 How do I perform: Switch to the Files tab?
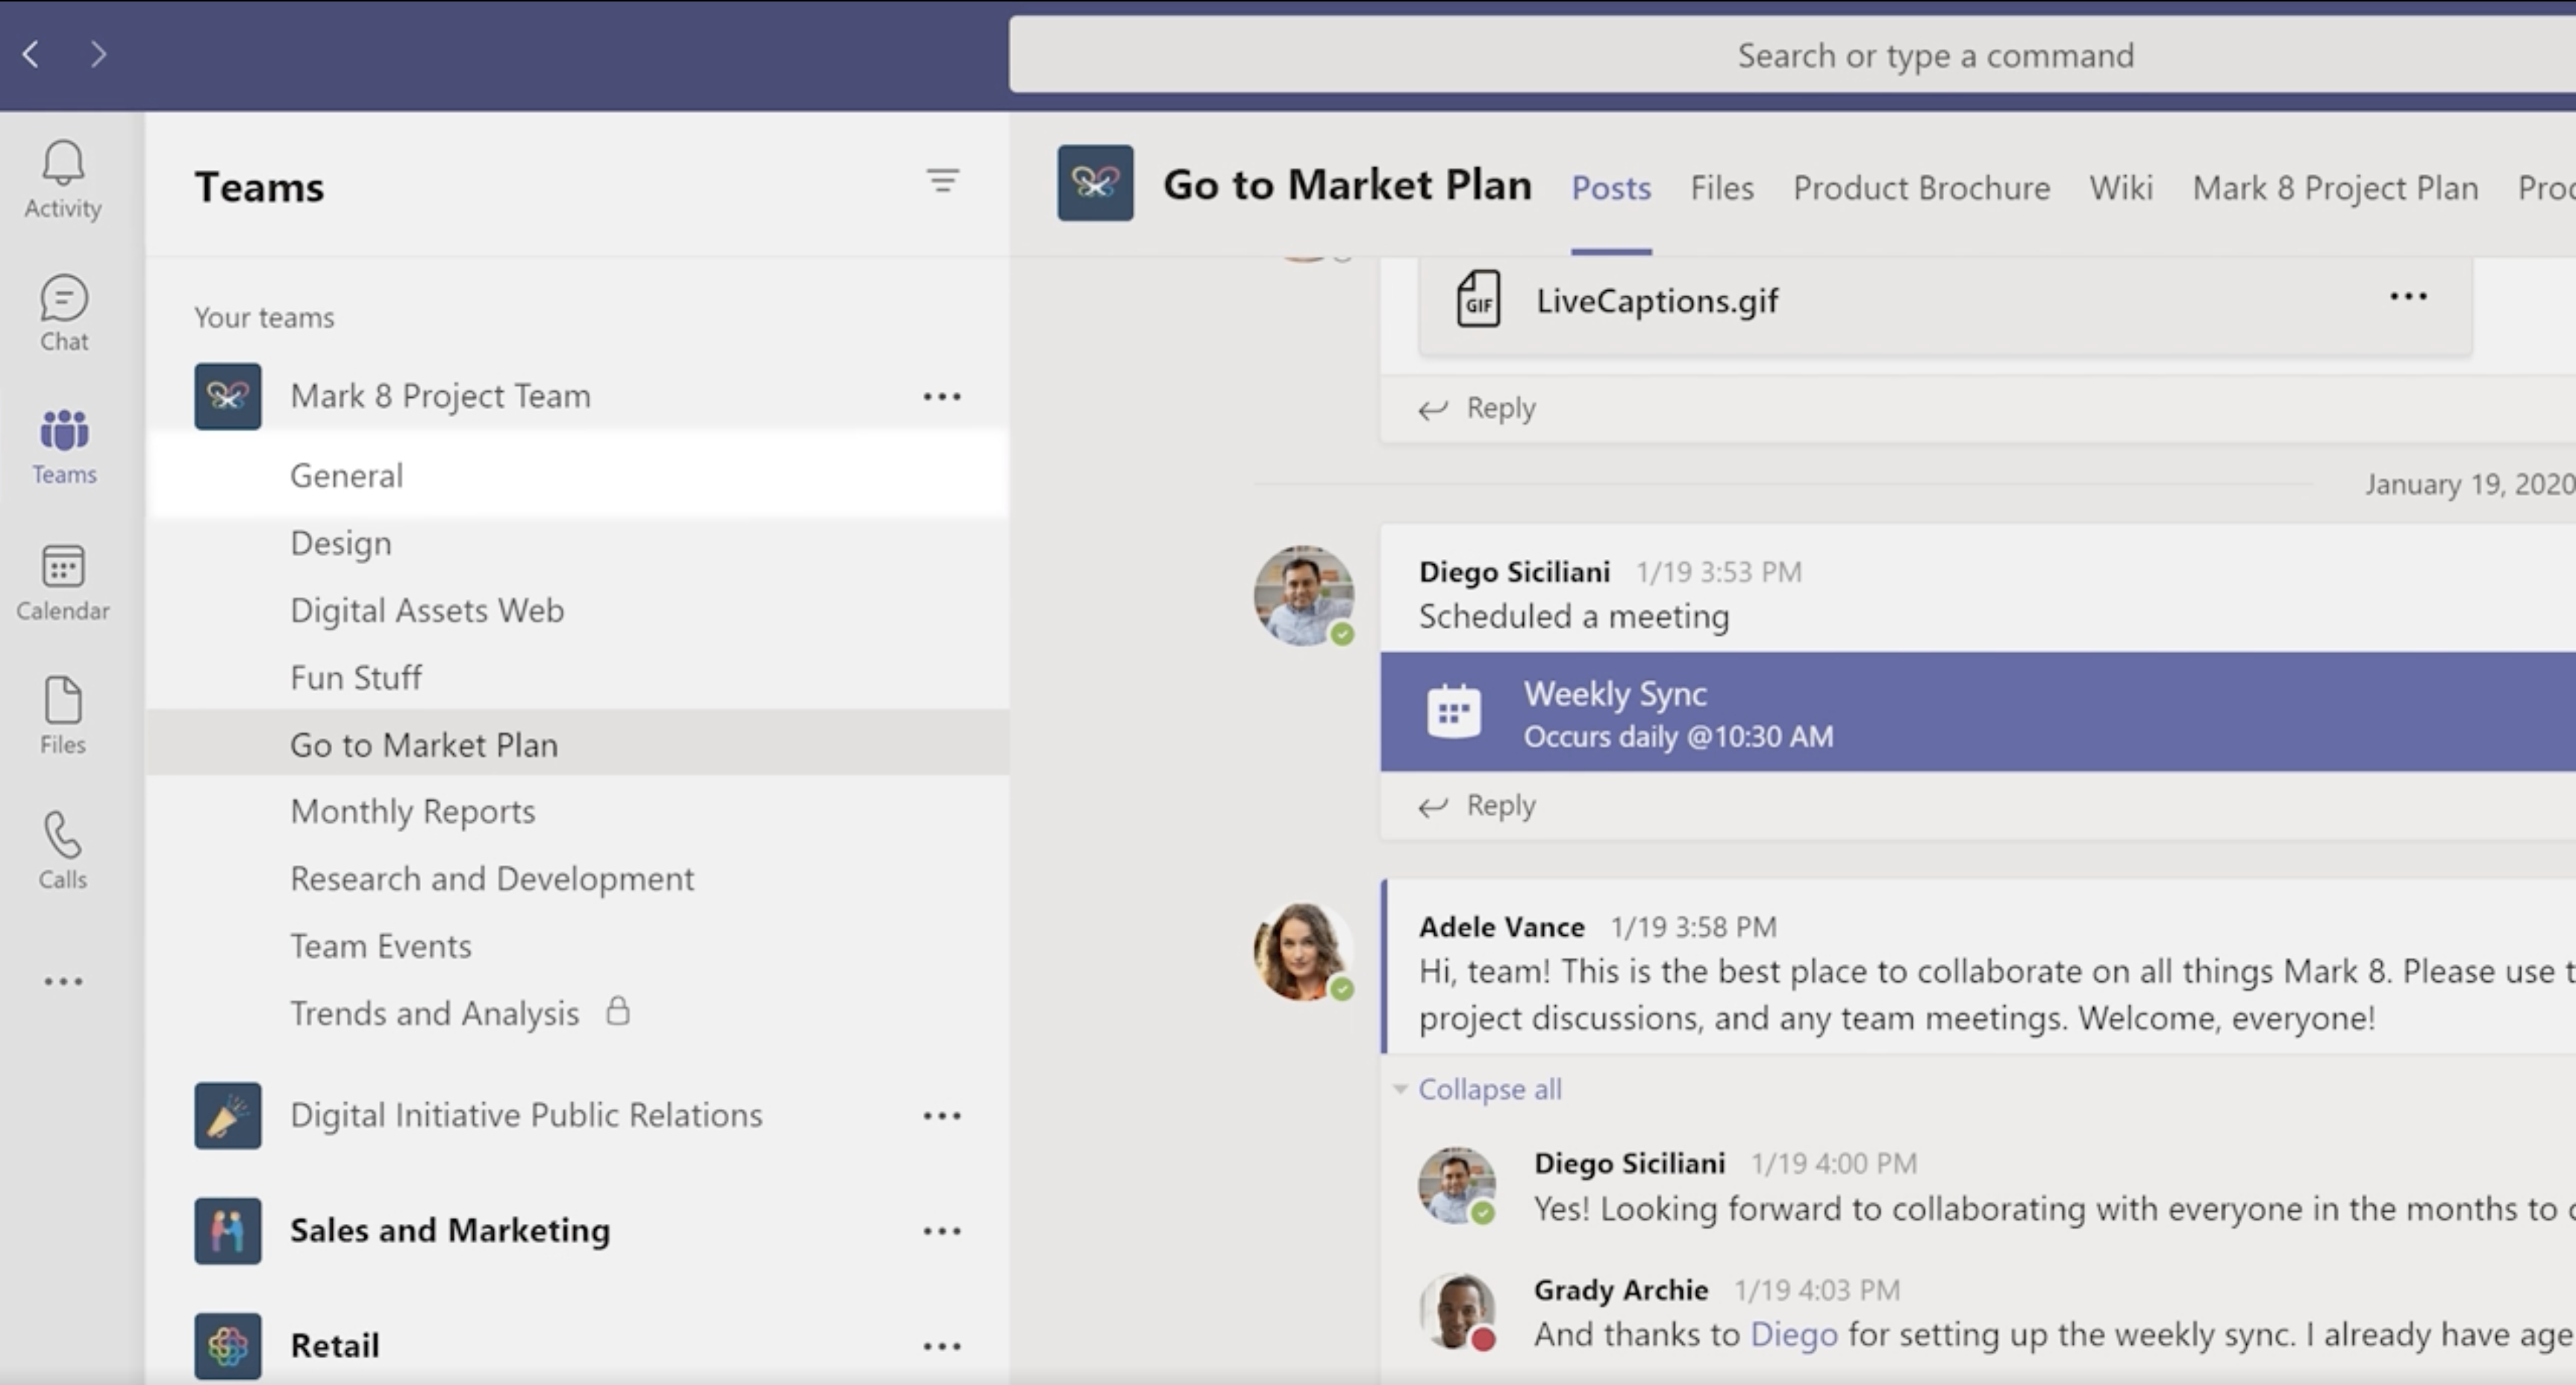(x=1722, y=188)
